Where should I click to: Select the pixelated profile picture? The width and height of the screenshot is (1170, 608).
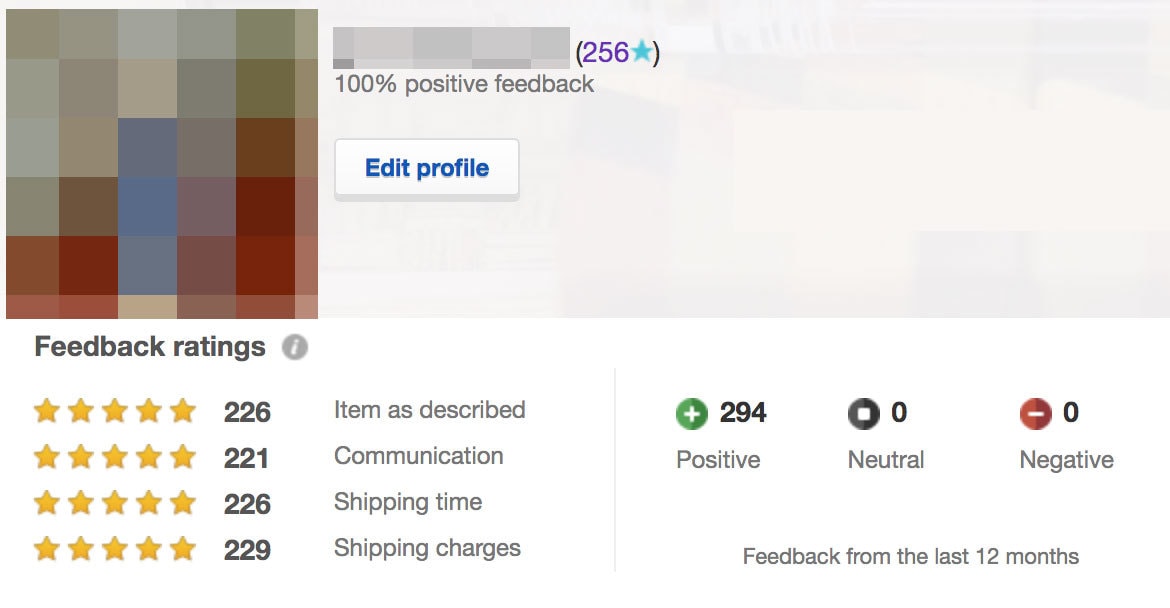click(162, 163)
